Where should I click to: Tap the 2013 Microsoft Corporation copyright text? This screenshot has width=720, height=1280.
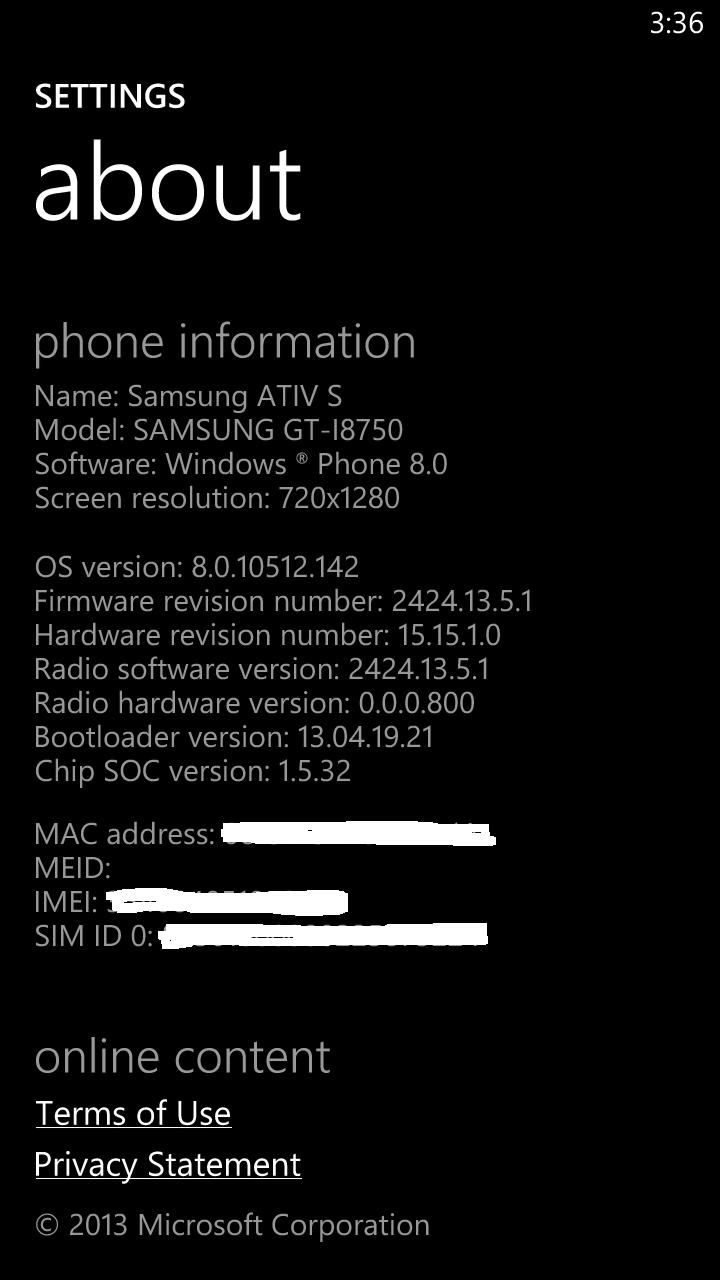(x=232, y=1226)
